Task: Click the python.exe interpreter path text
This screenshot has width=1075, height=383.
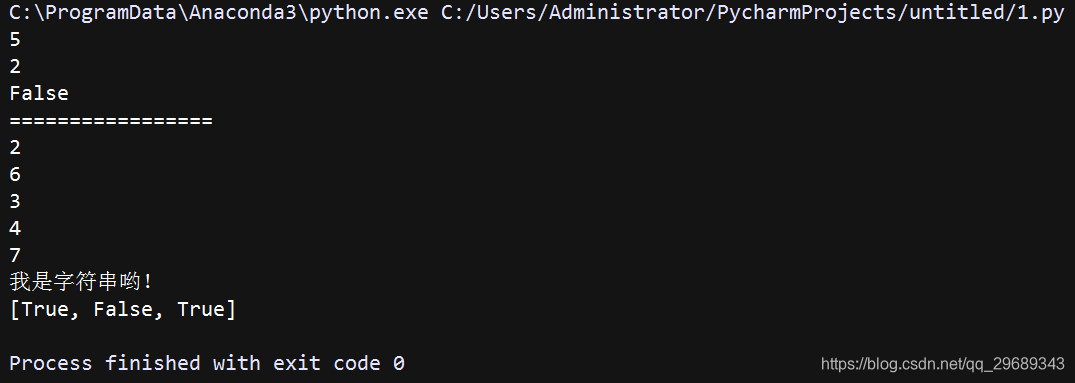Action: (218, 14)
